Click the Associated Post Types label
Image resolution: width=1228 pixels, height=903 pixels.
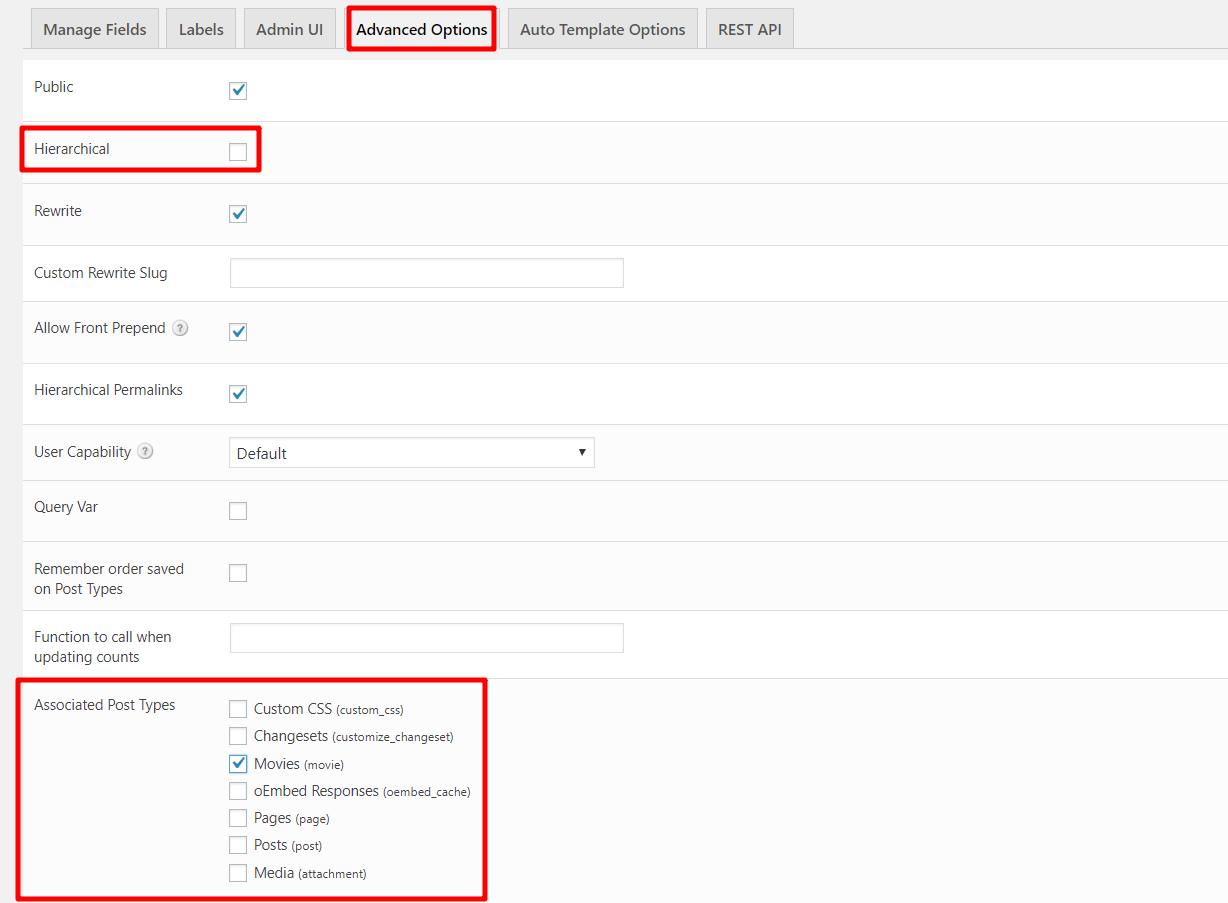tap(105, 705)
